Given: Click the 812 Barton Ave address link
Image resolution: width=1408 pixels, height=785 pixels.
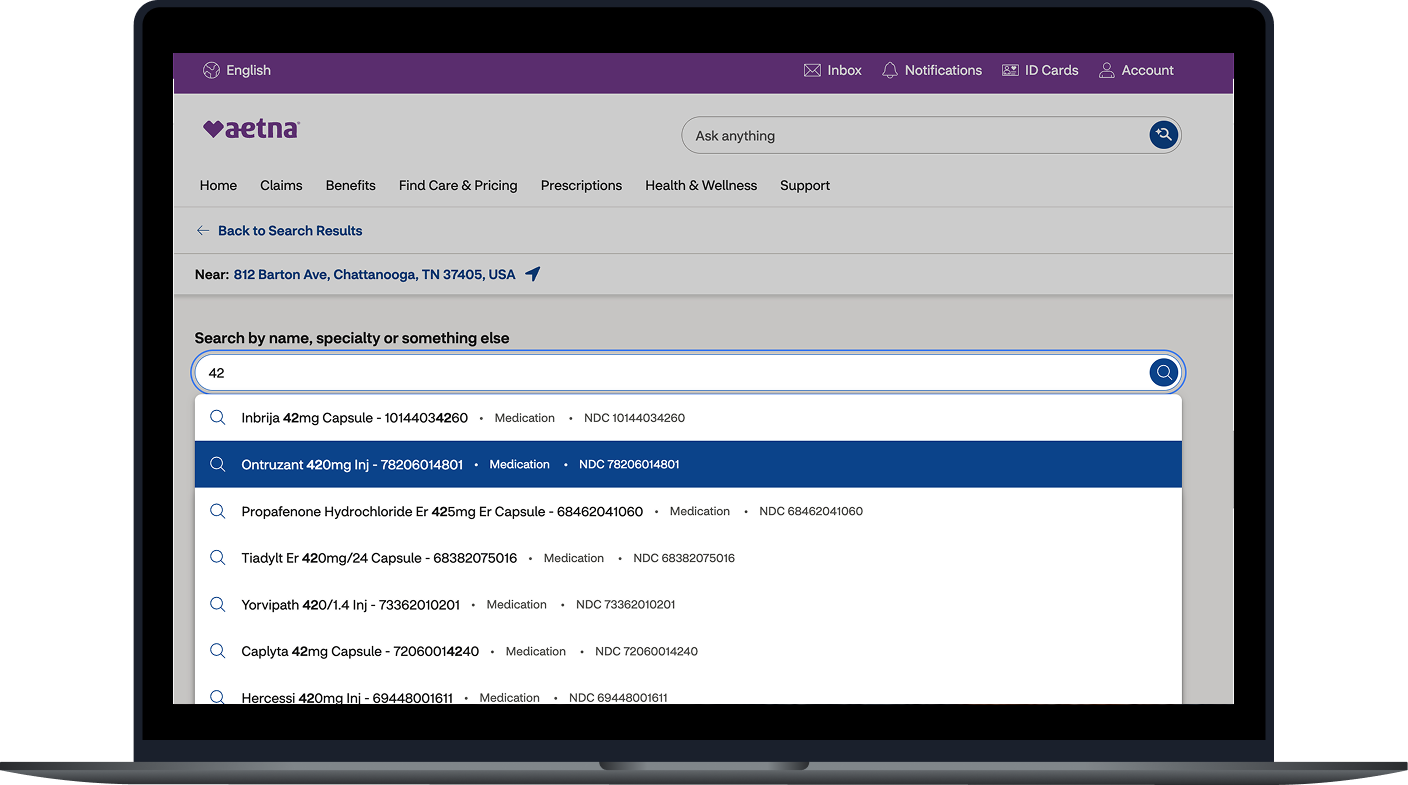Looking at the screenshot, I should [x=375, y=274].
